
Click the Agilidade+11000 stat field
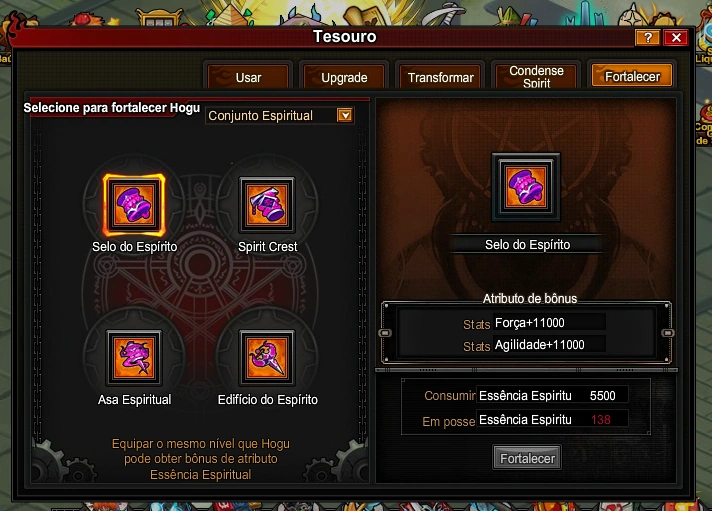tap(549, 345)
